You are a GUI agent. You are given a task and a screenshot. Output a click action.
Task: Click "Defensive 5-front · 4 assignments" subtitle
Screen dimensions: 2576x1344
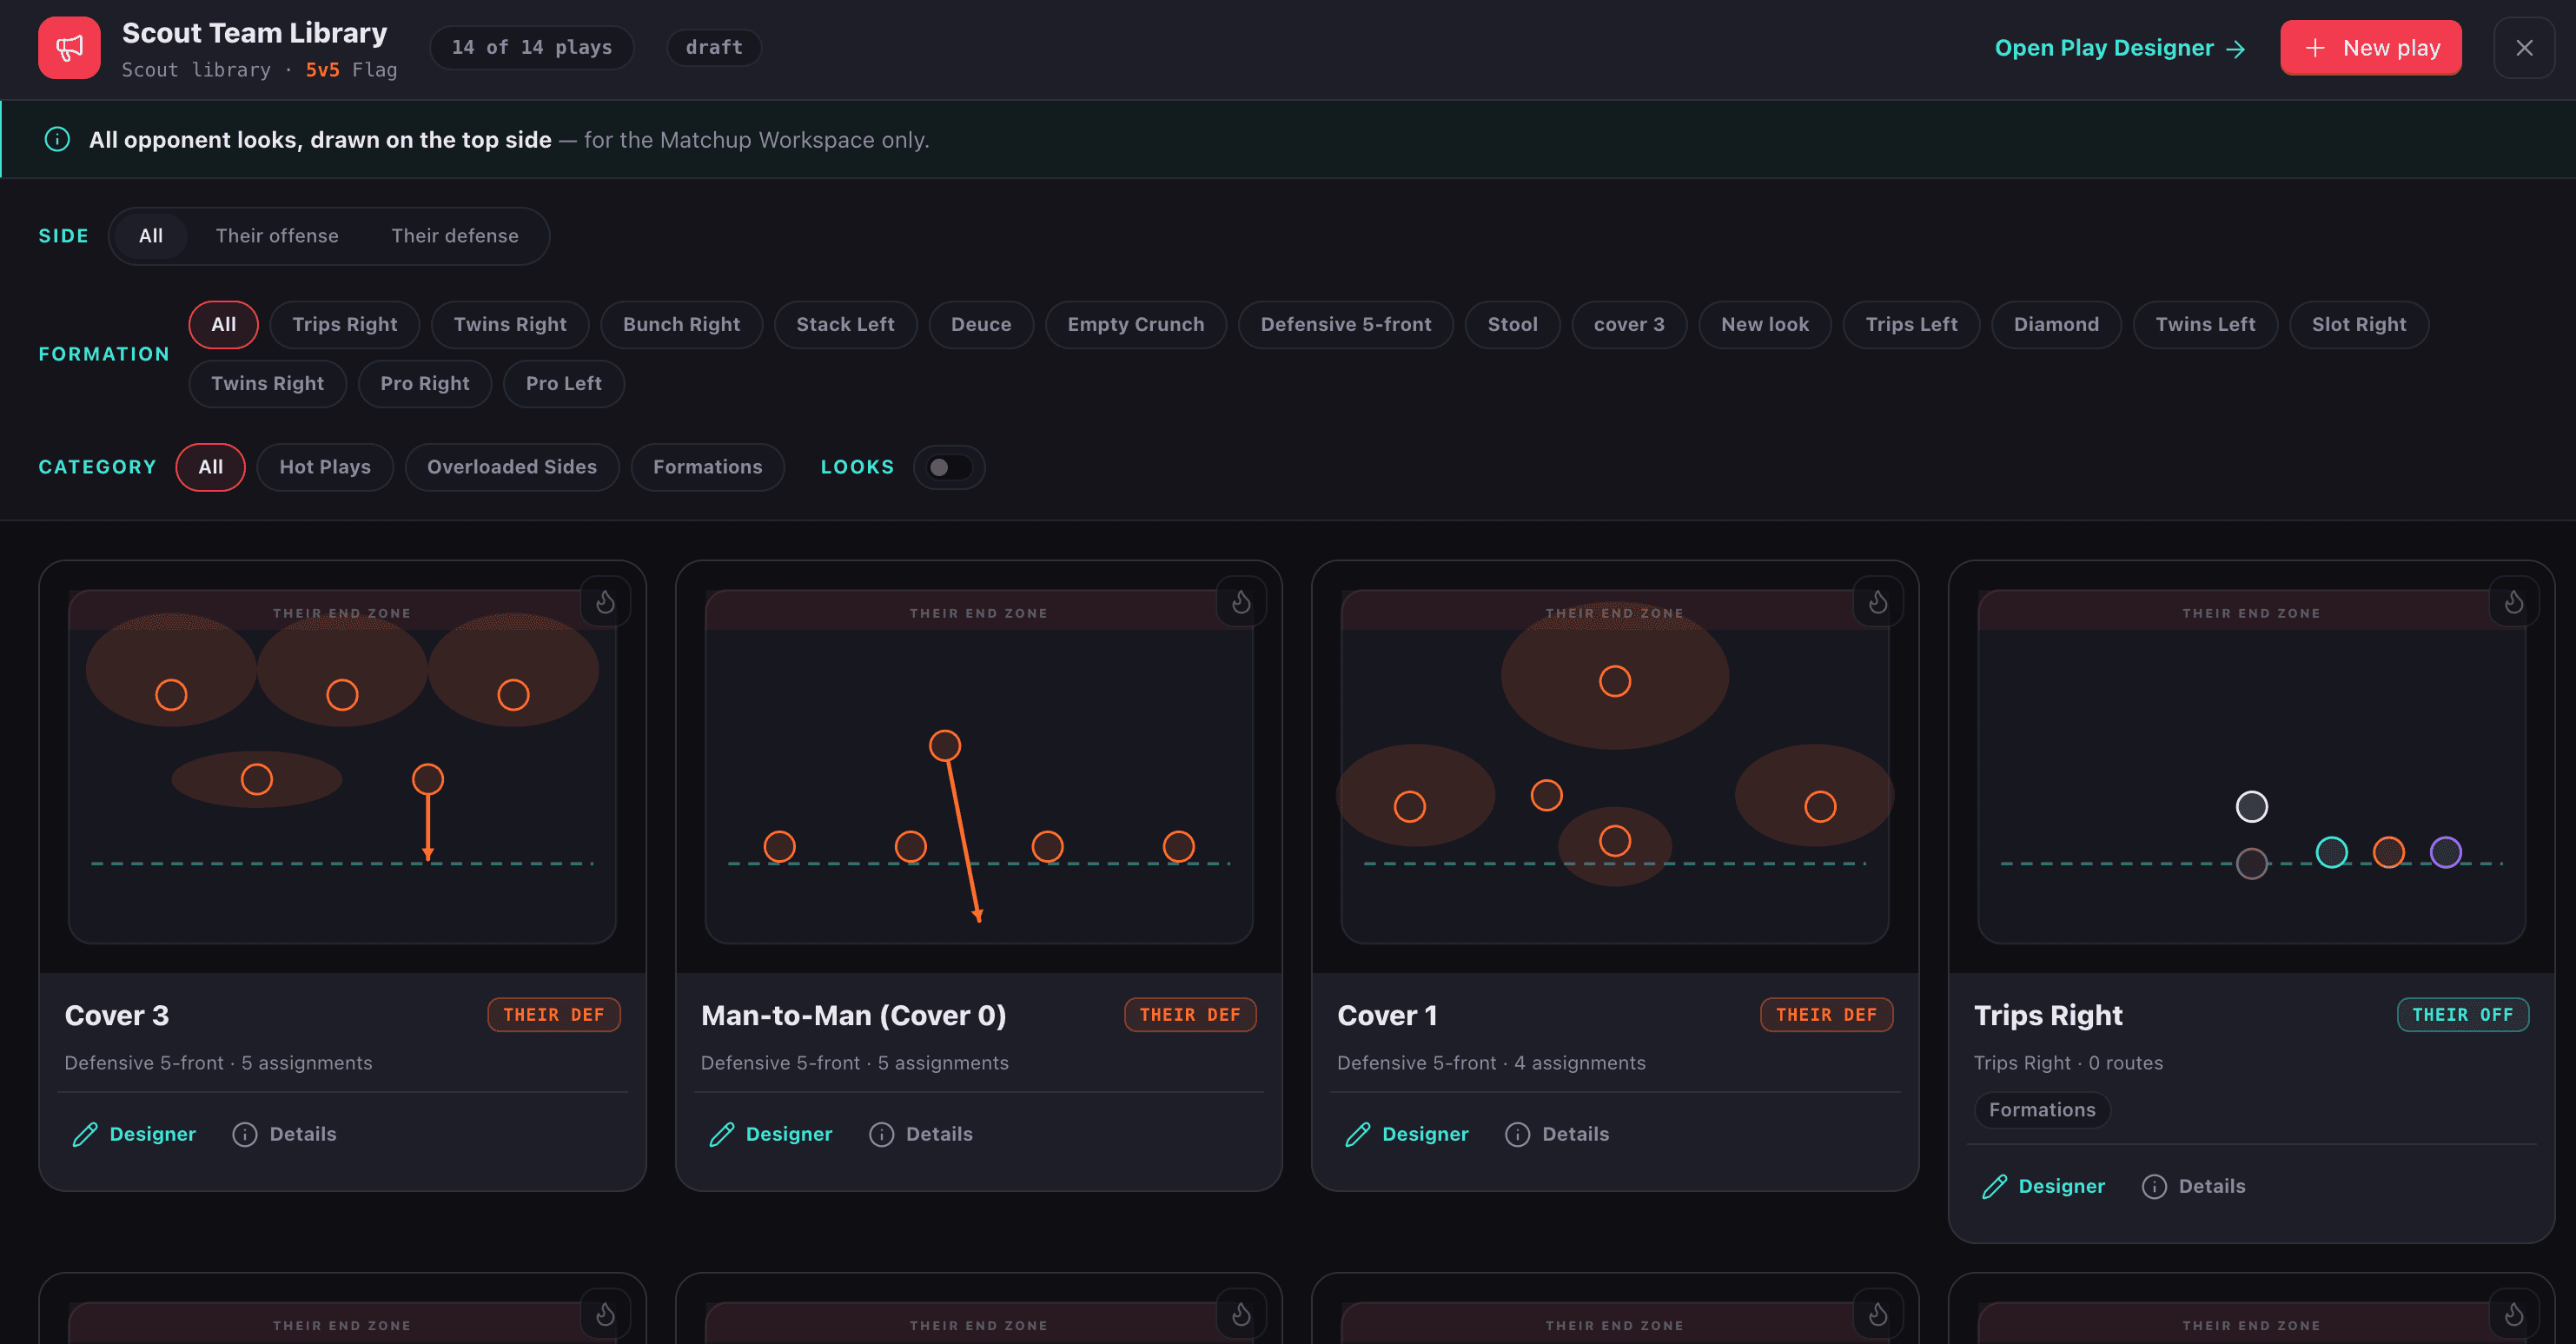(1491, 1063)
